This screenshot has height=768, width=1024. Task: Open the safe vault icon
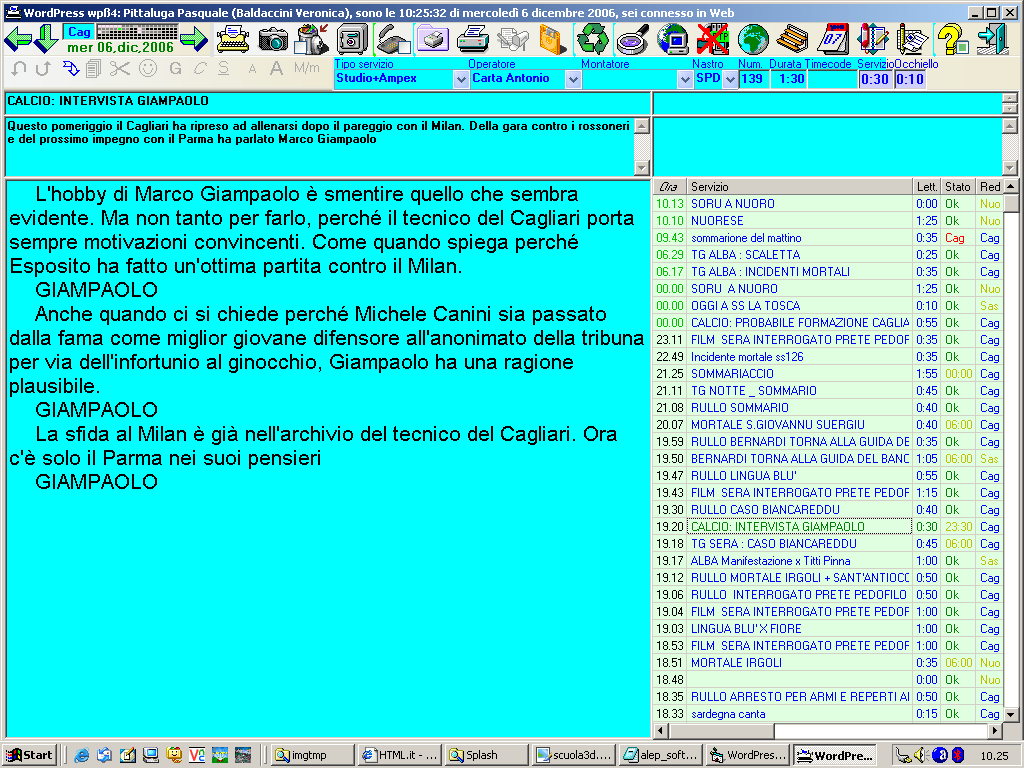point(353,39)
